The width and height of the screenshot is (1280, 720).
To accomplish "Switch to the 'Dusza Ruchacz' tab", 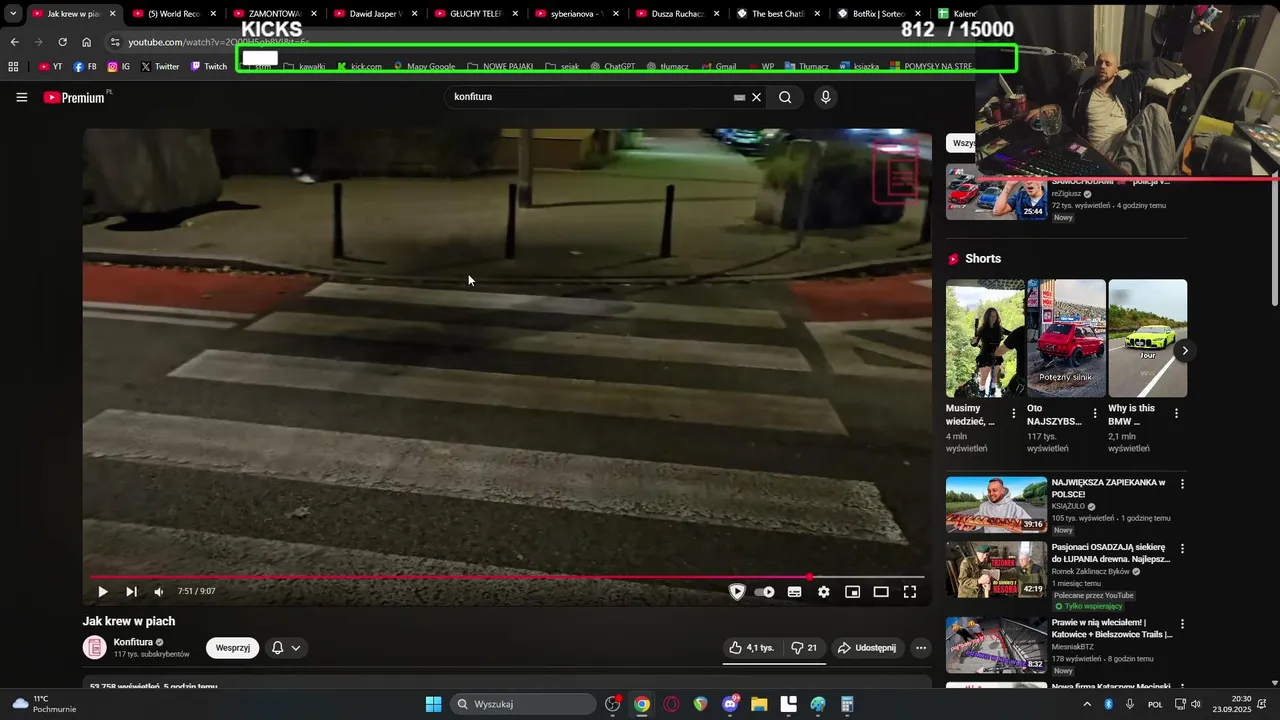I will (677, 14).
